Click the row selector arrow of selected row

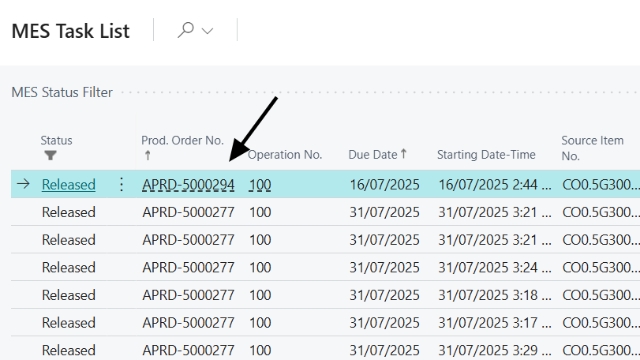23,184
